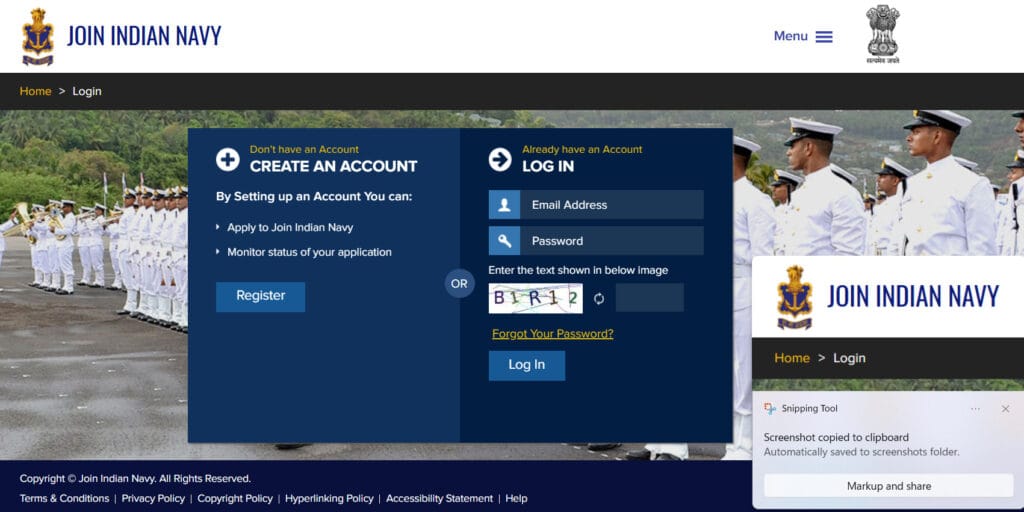Viewport: 1024px width, 512px height.
Task: Click the Menu text in header
Action: [x=791, y=37]
